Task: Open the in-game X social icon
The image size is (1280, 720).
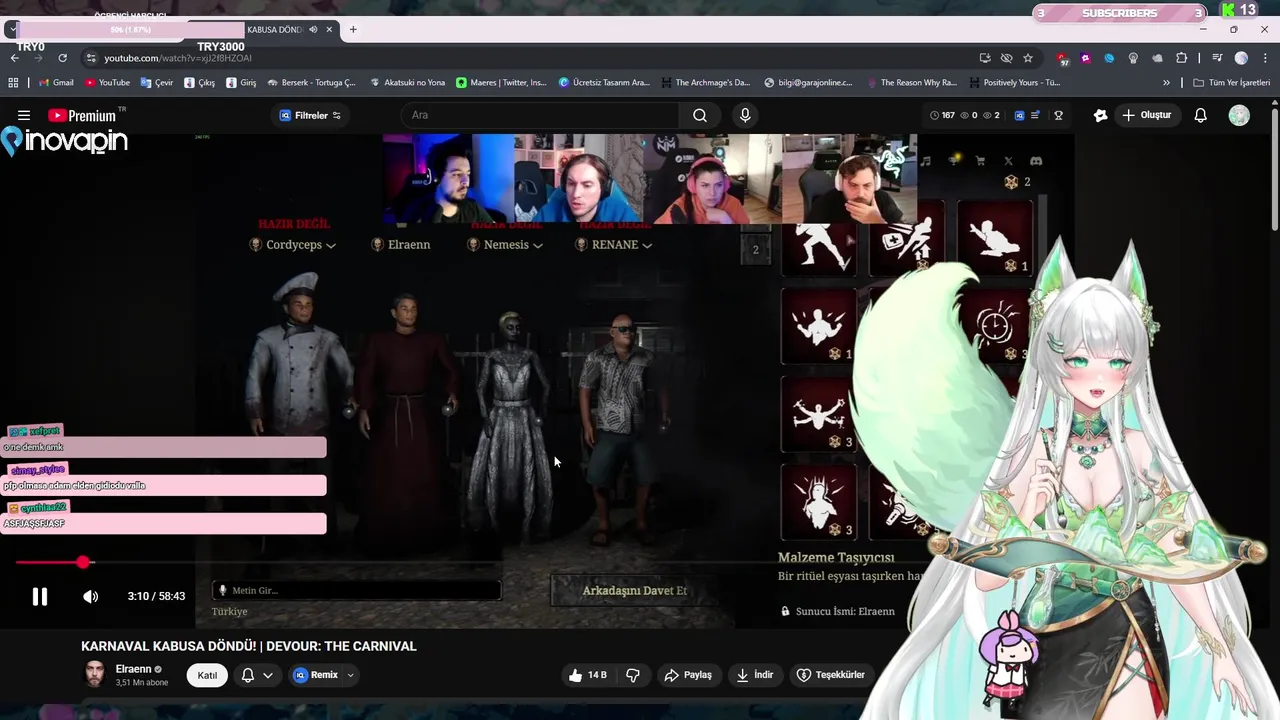Action: (1008, 161)
